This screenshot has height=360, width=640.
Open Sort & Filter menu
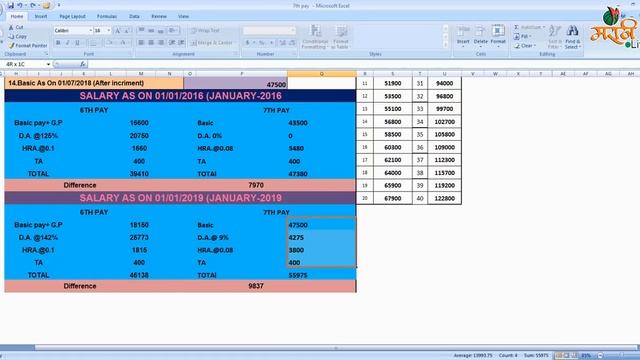coord(554,37)
